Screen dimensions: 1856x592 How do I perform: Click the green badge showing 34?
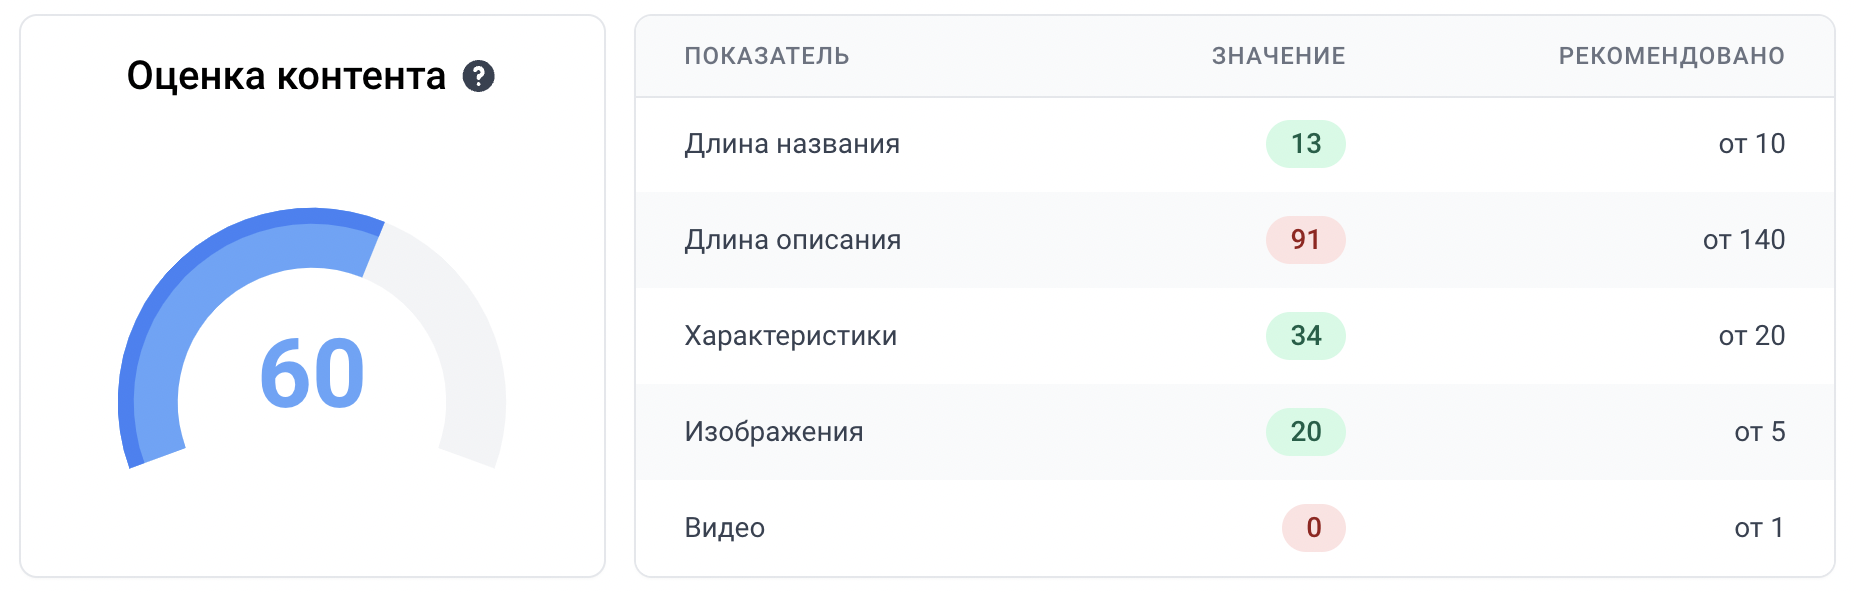pyautogui.click(x=1306, y=336)
